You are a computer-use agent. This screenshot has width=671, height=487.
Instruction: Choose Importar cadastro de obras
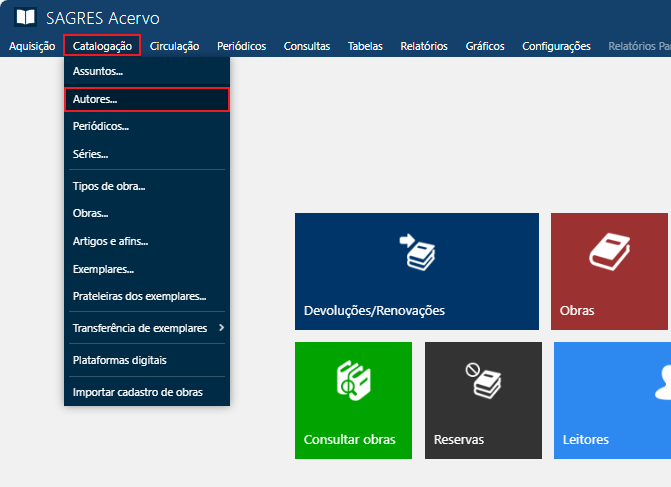click(x=138, y=392)
